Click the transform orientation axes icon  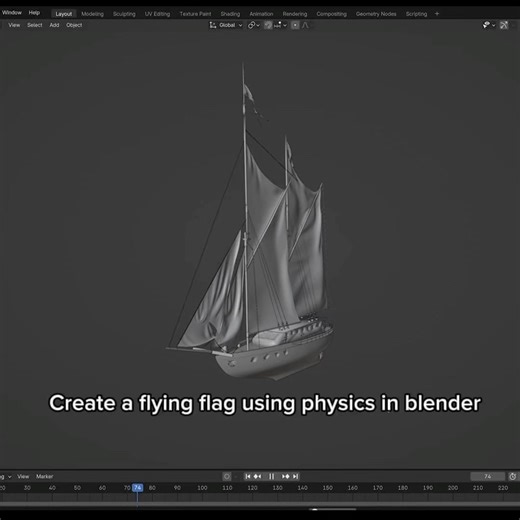[x=213, y=25]
